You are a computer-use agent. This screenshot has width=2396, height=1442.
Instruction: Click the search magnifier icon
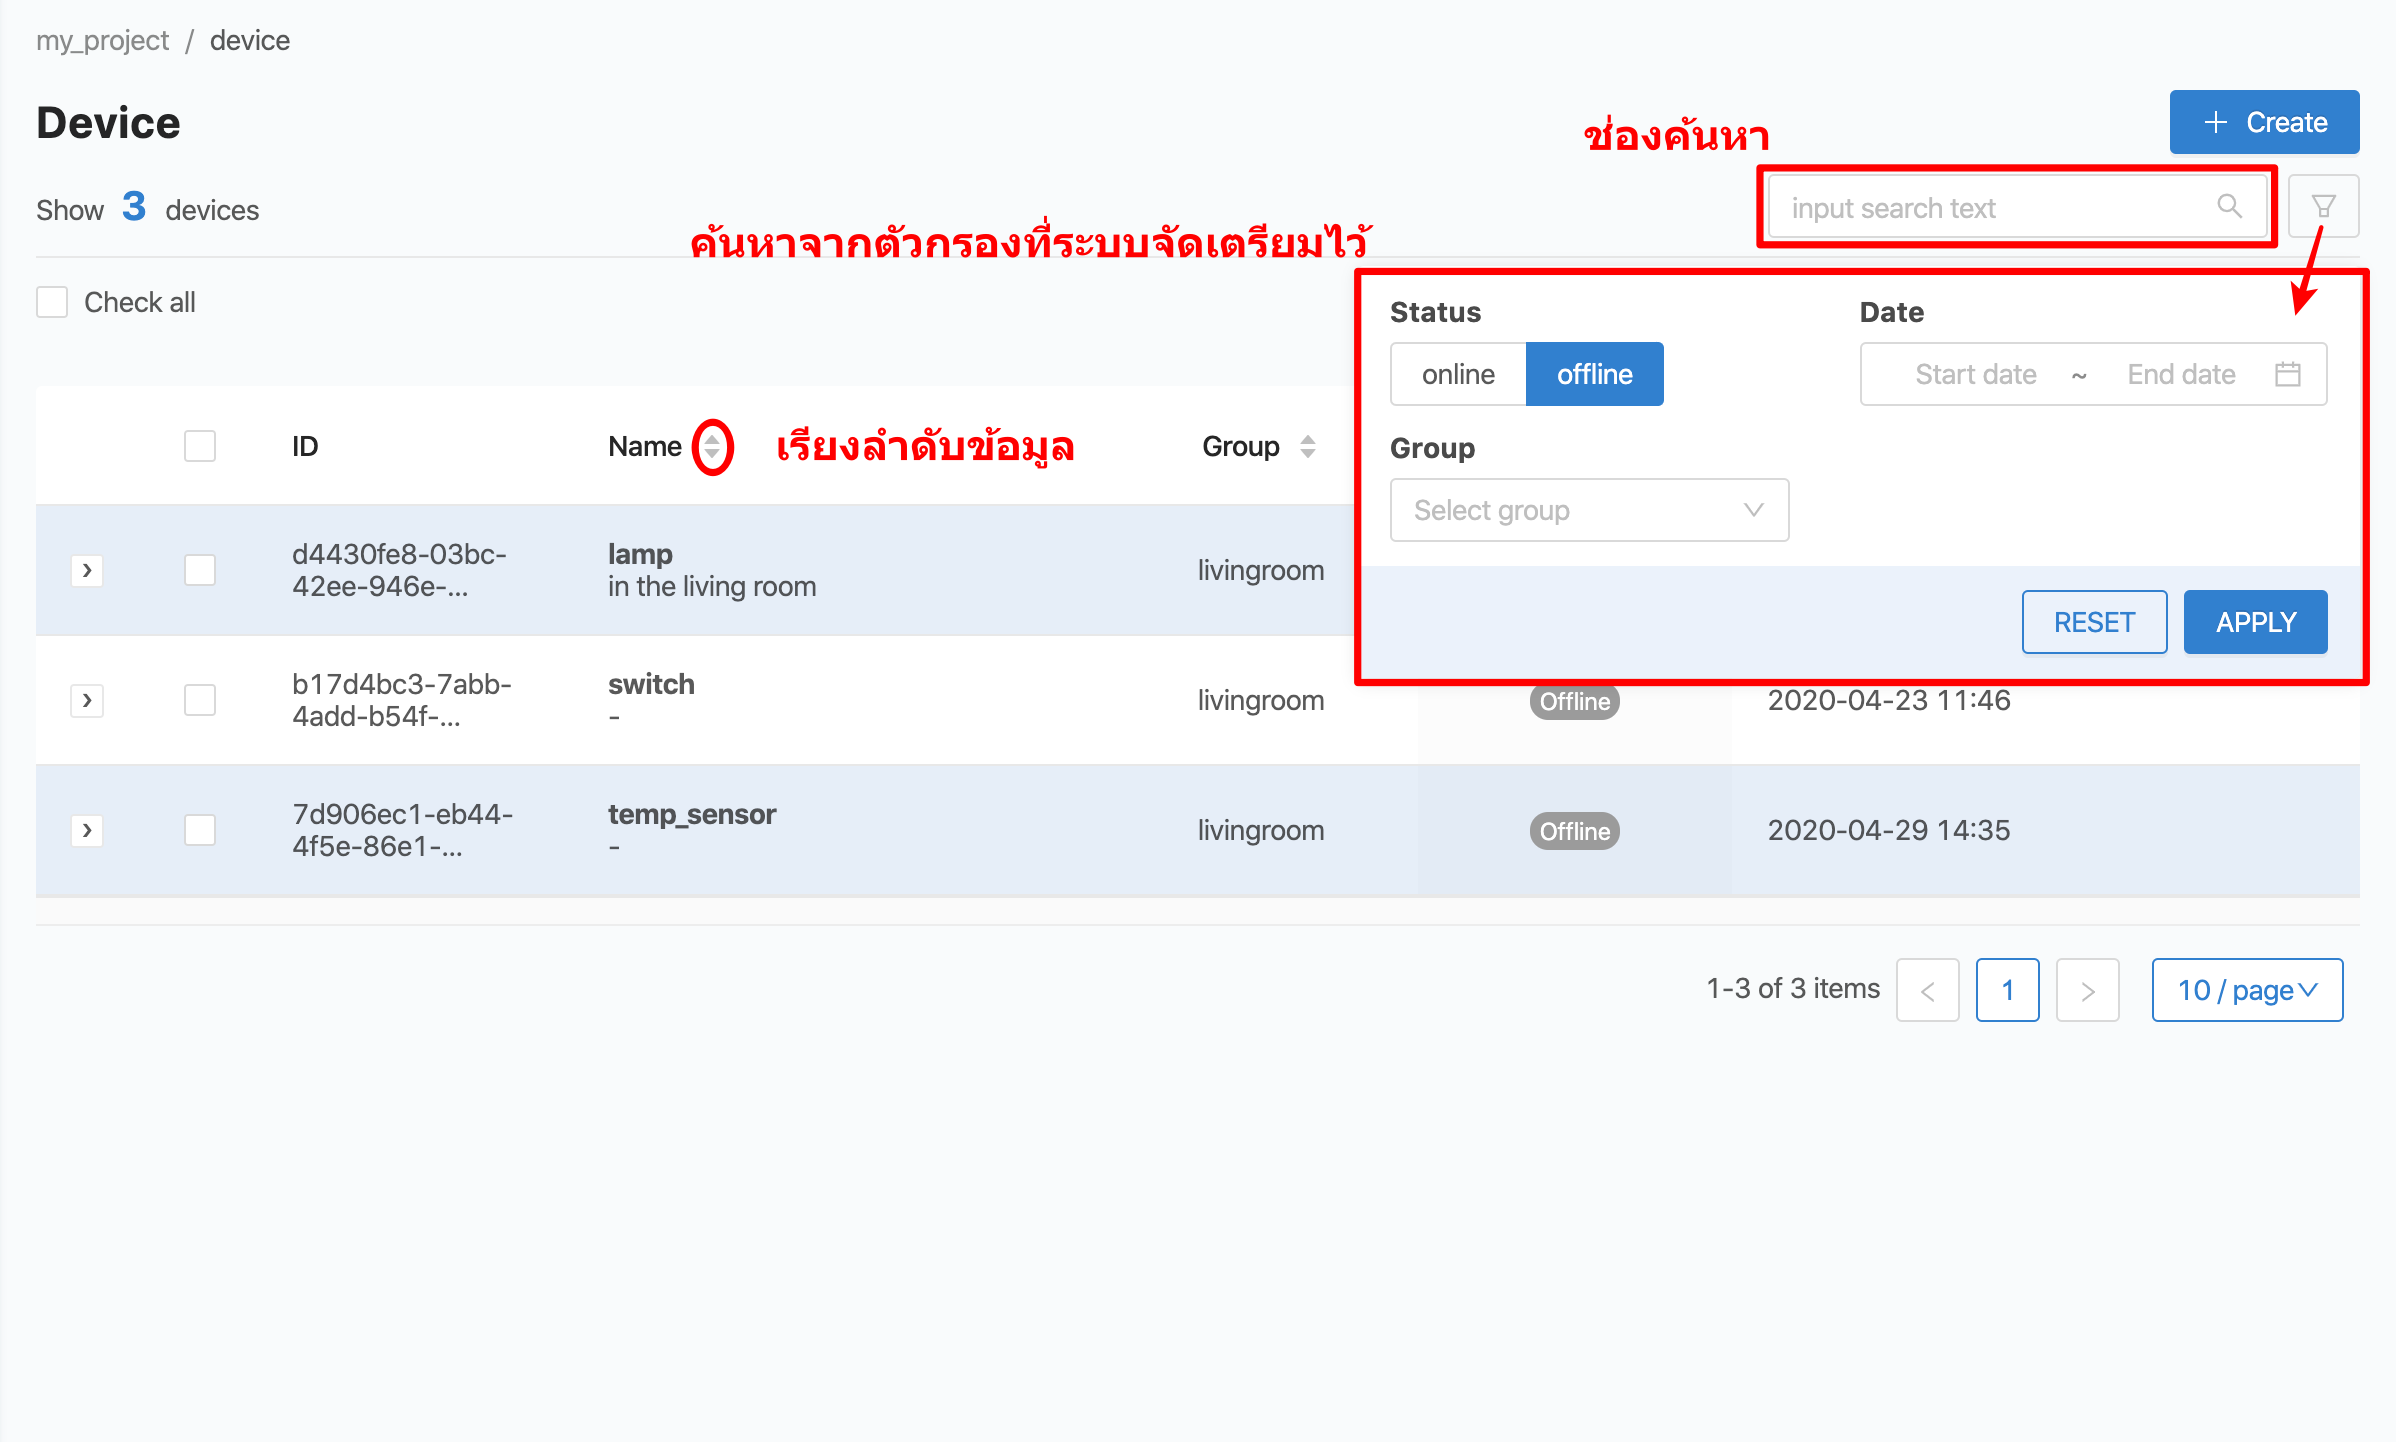point(2225,209)
